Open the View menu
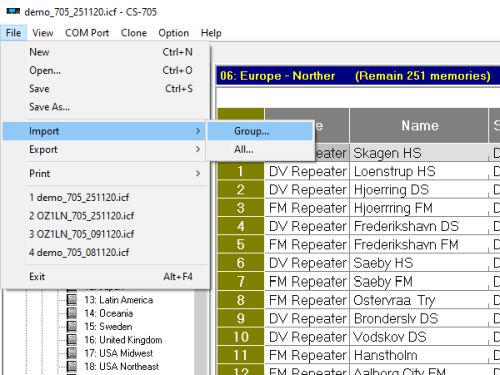 [43, 33]
